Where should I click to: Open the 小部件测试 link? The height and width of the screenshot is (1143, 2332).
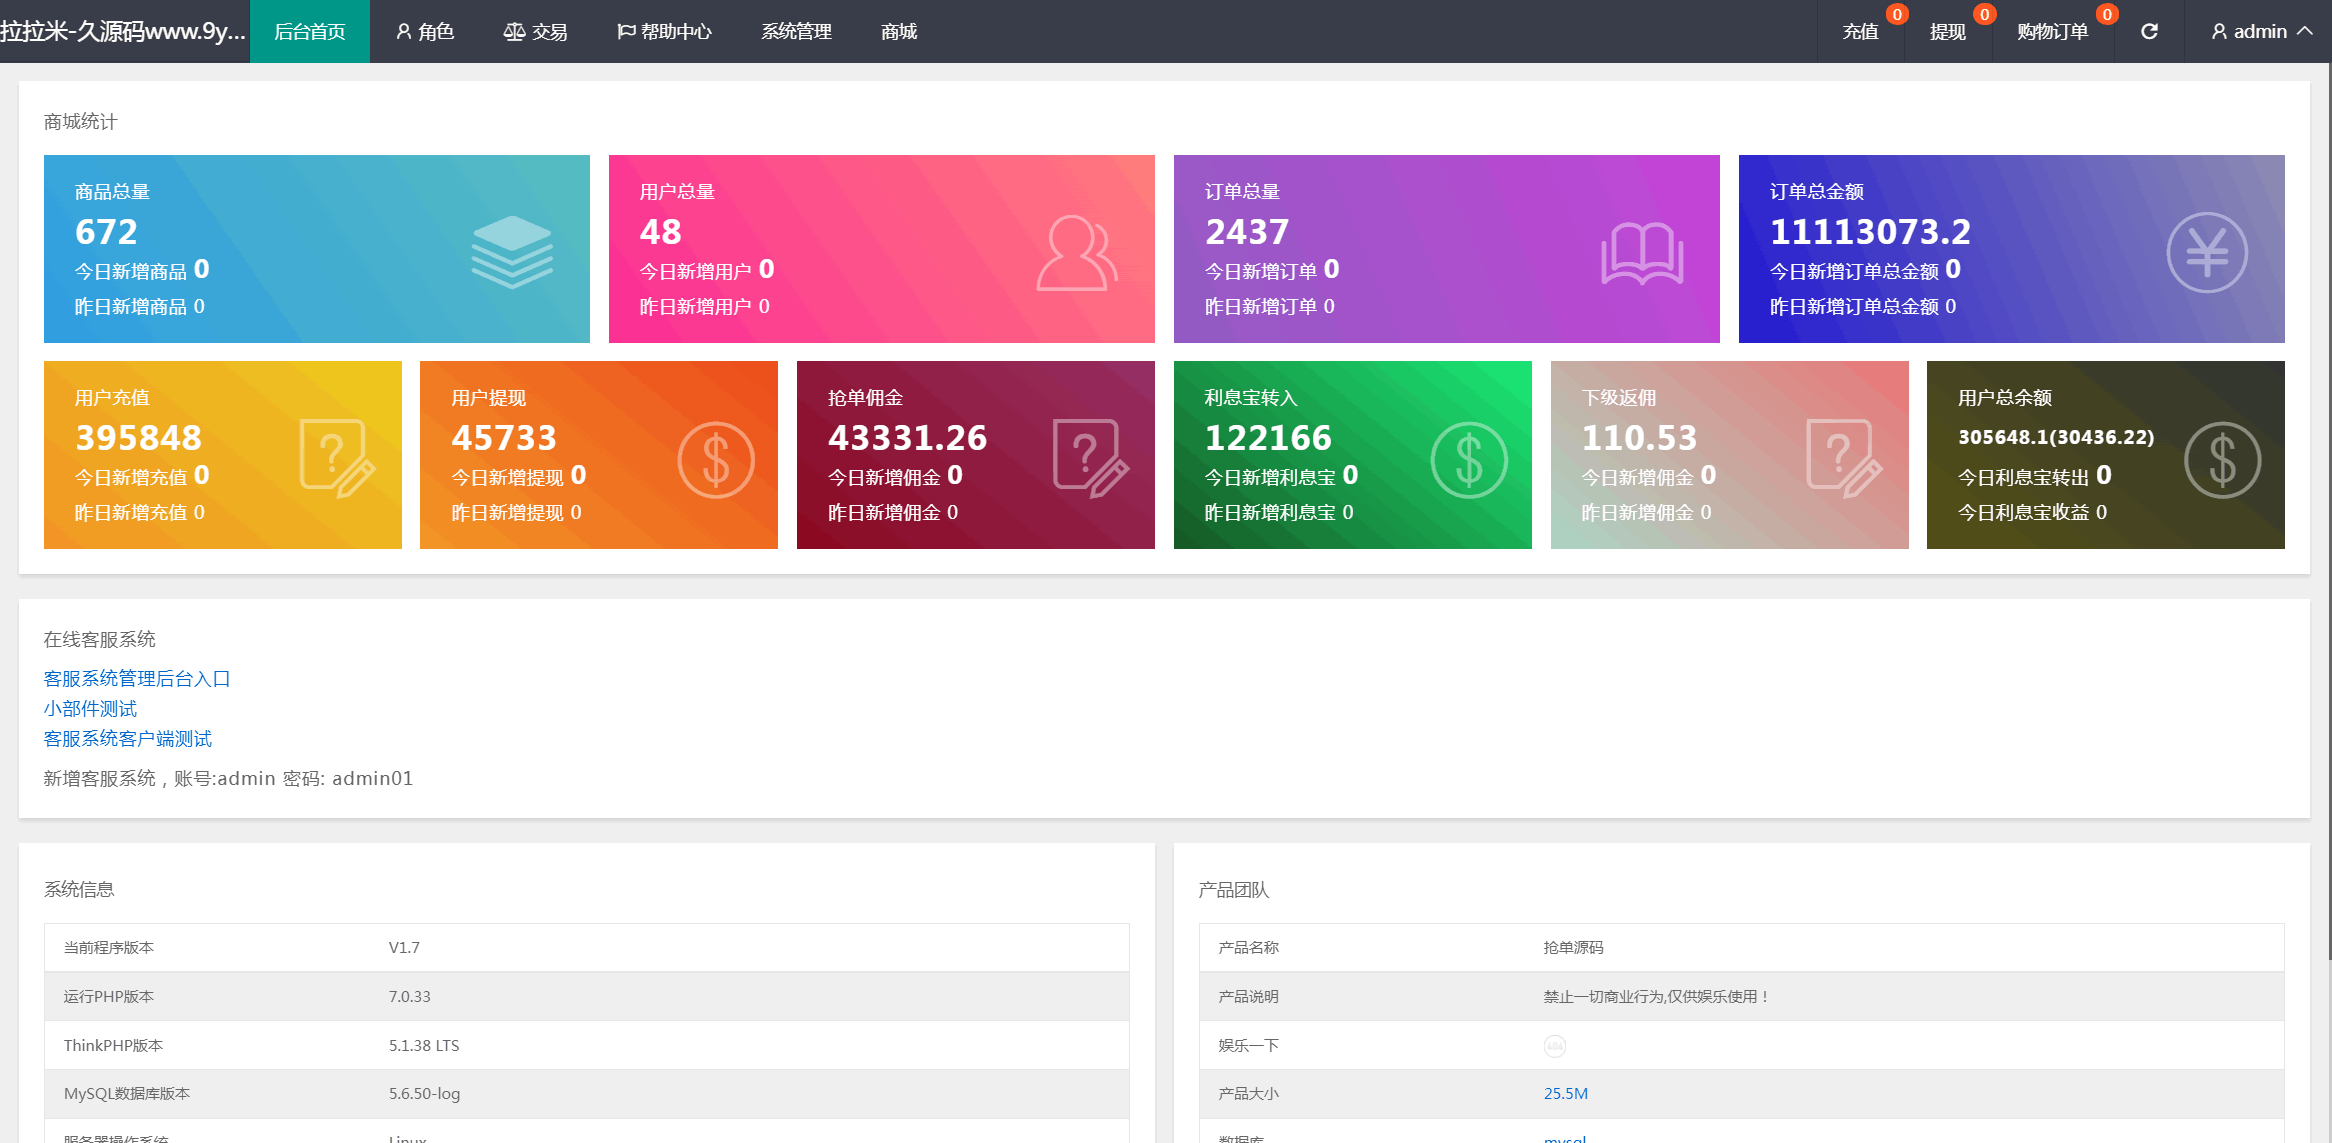point(90,709)
